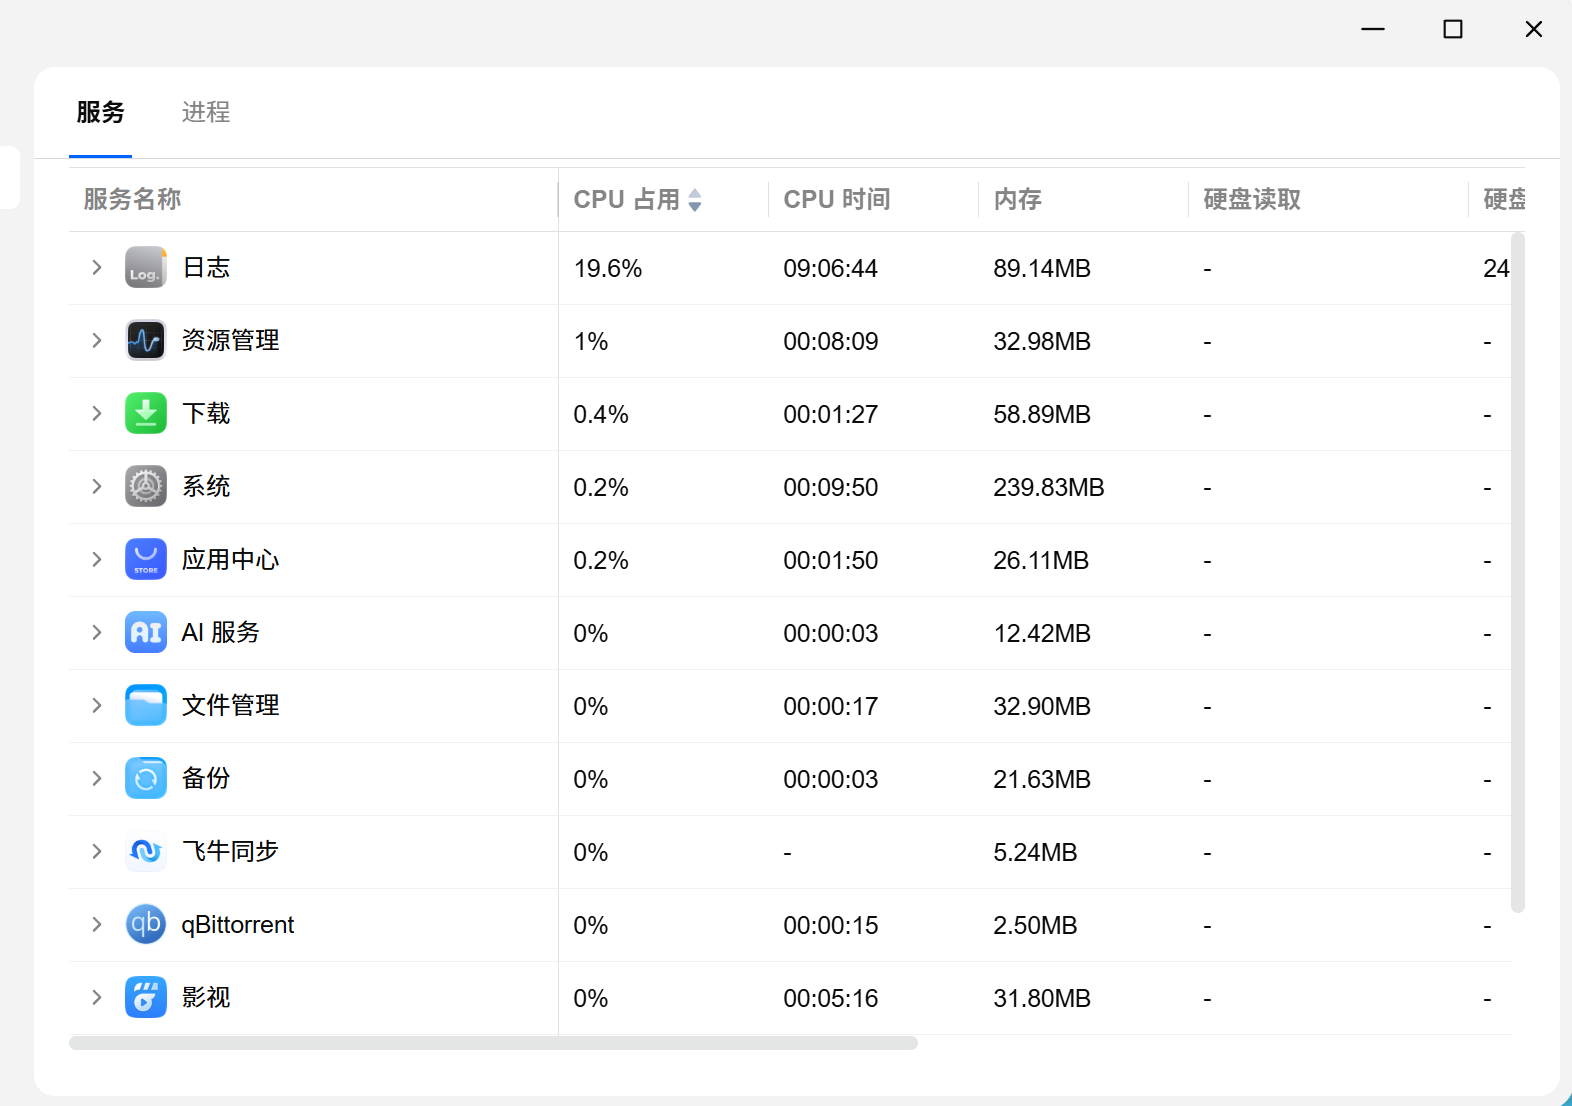Click the 飞牛同步 sync icon
This screenshot has width=1572, height=1106.
tap(146, 852)
